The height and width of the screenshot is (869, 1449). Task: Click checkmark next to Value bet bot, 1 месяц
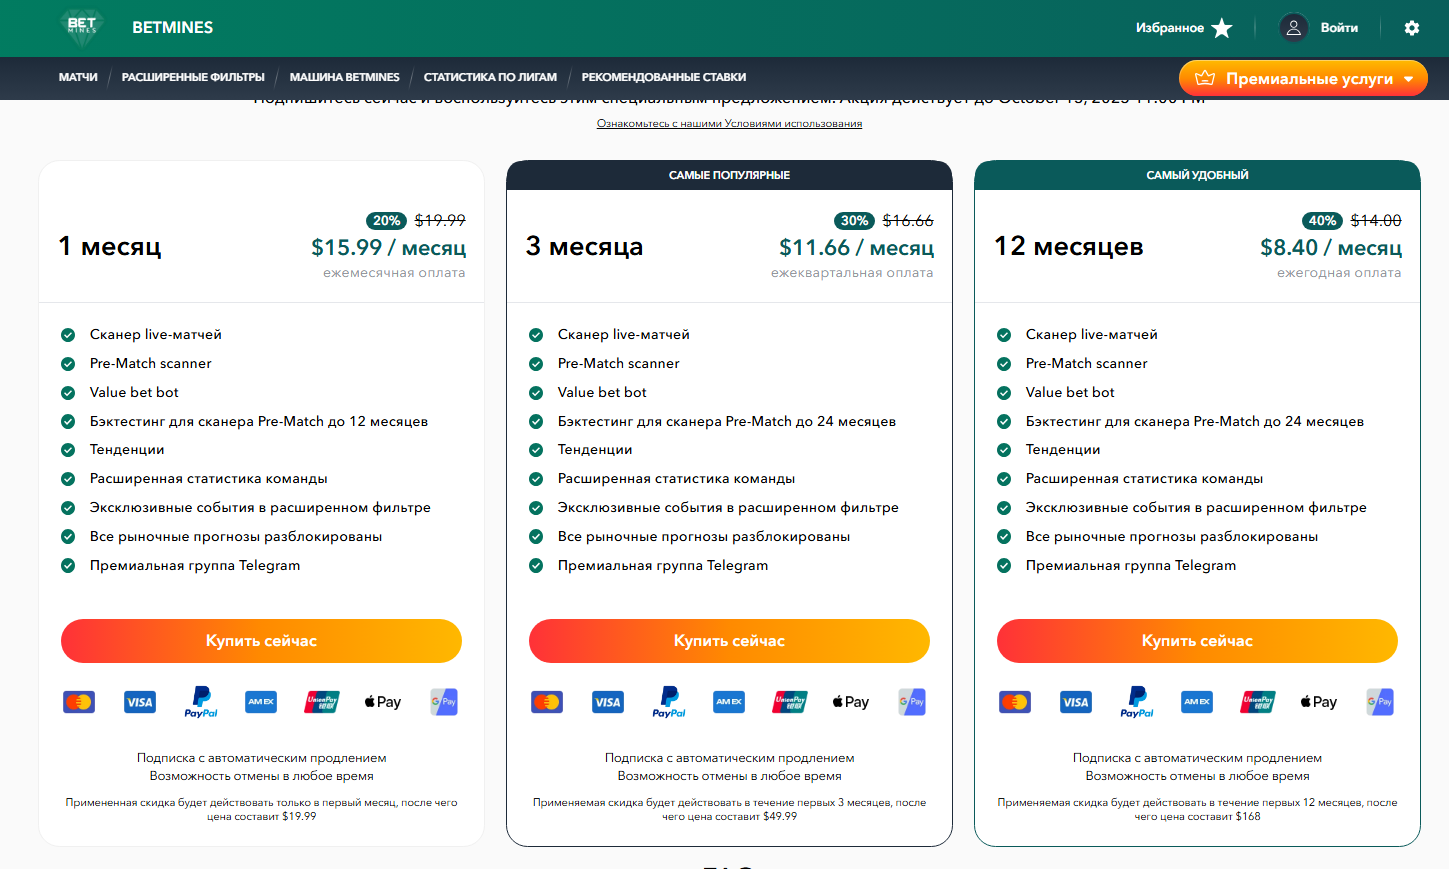click(x=68, y=393)
